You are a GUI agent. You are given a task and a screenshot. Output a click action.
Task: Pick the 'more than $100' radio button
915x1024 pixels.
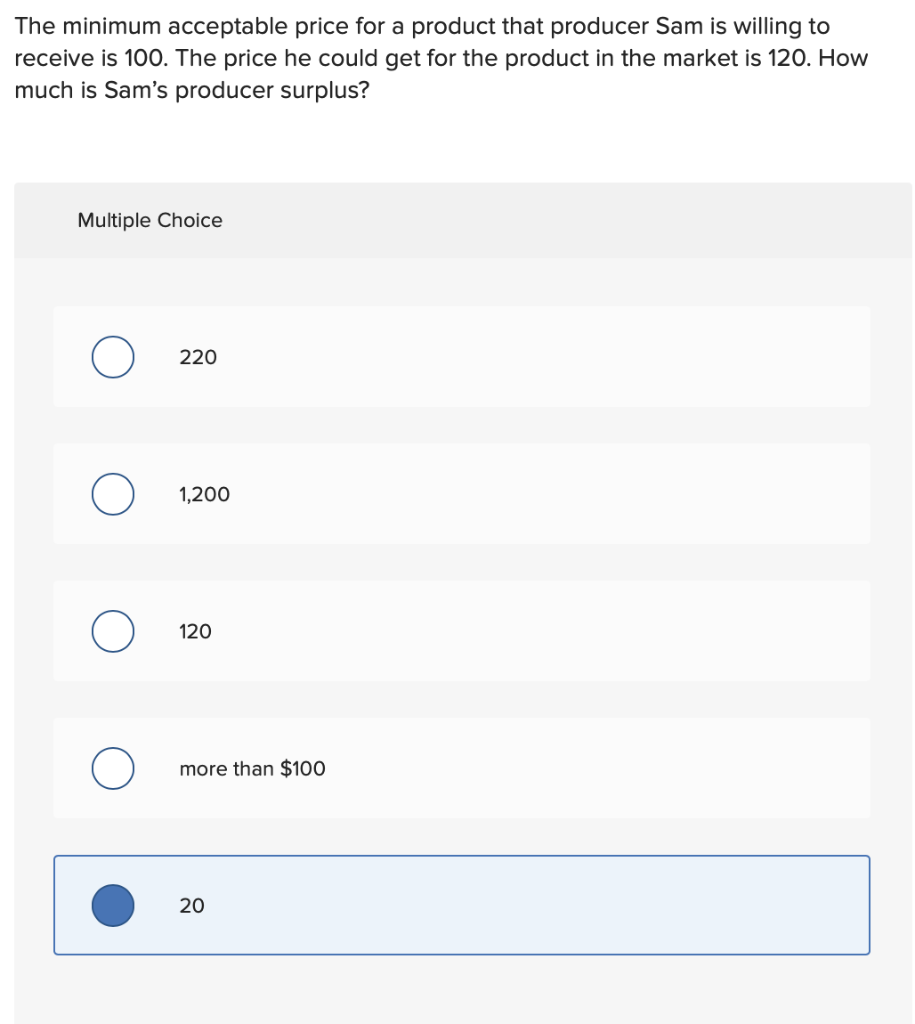(x=113, y=769)
